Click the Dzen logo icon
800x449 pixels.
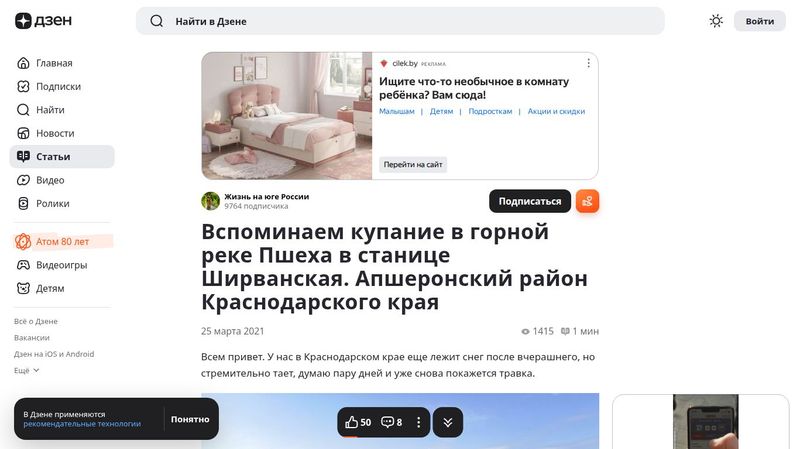coord(23,21)
